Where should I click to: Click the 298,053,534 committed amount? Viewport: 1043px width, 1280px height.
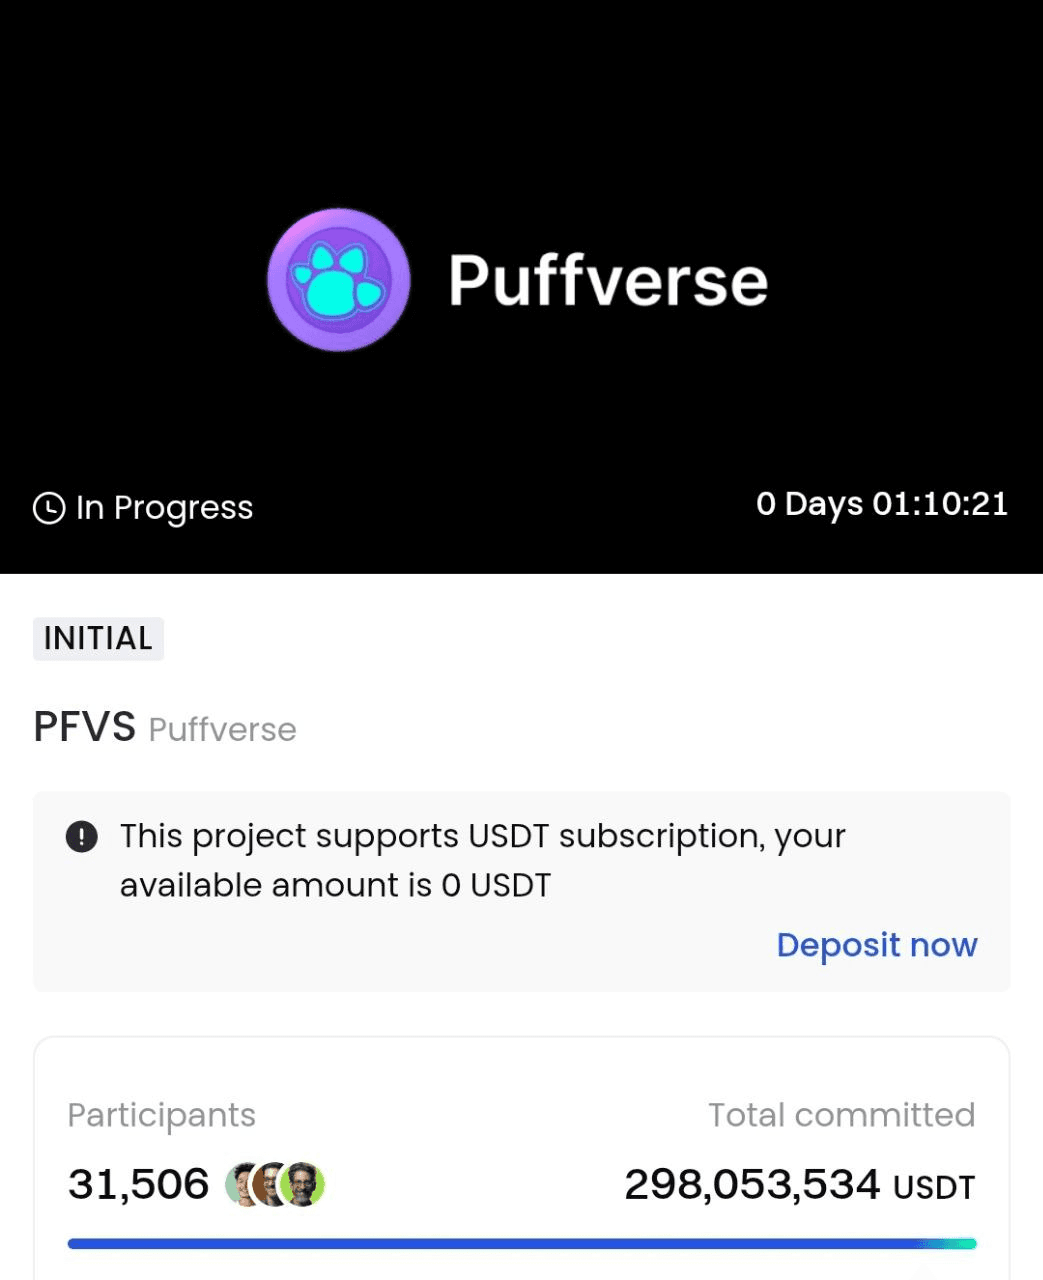(x=752, y=1185)
